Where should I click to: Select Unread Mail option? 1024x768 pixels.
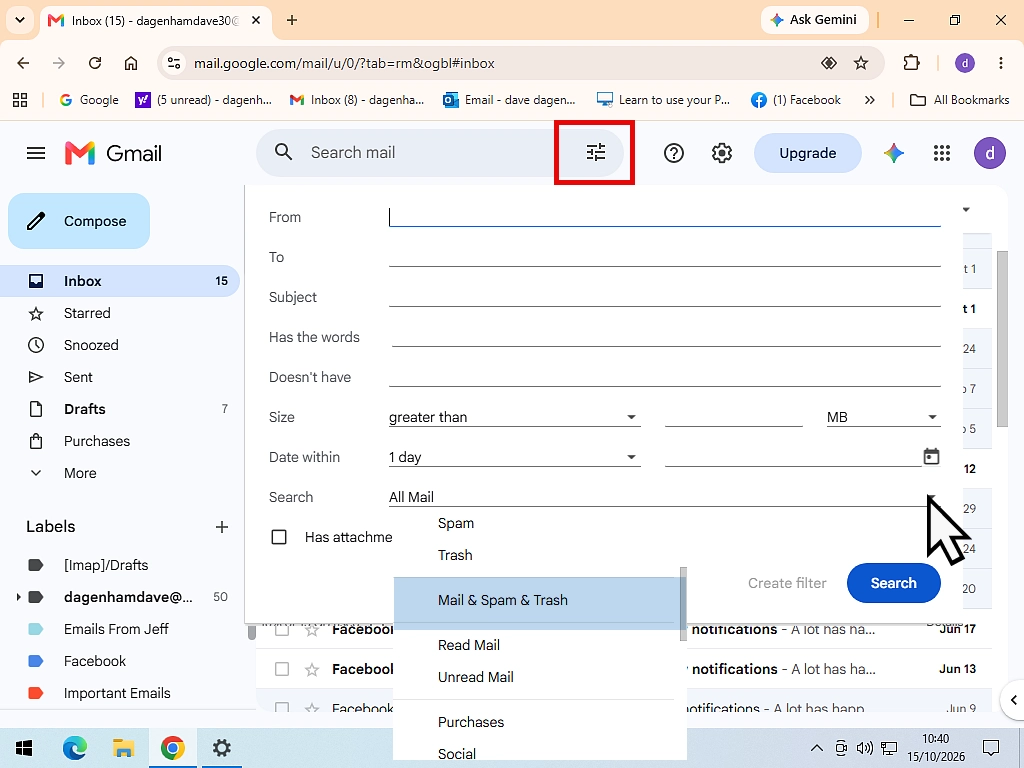click(x=475, y=677)
